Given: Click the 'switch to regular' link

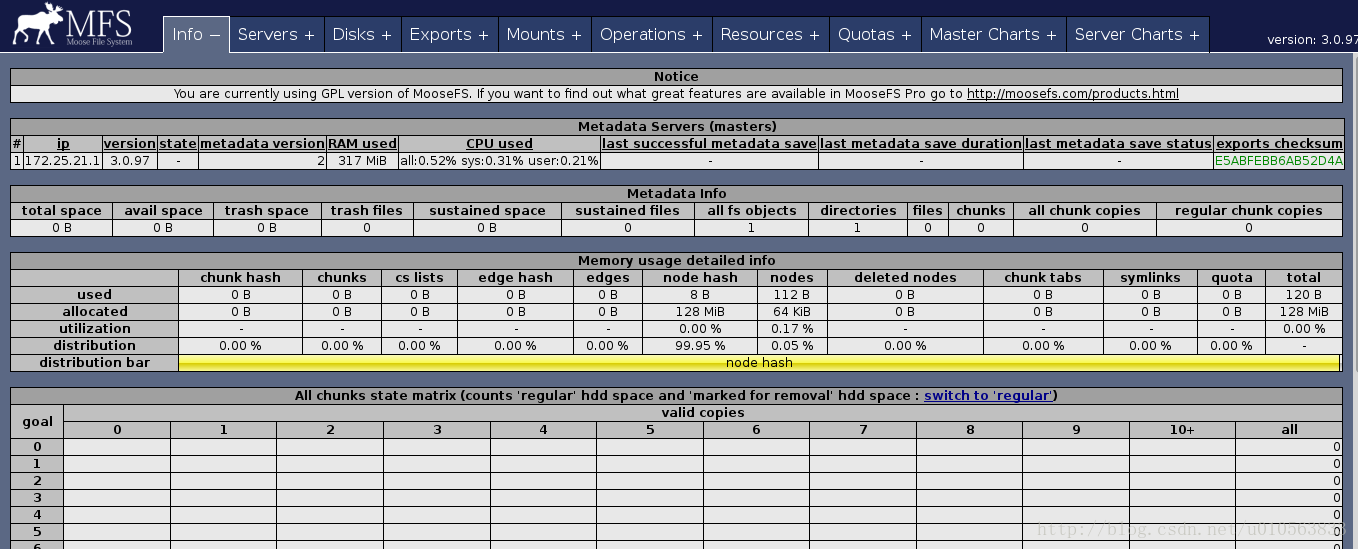Looking at the screenshot, I should [x=989, y=396].
